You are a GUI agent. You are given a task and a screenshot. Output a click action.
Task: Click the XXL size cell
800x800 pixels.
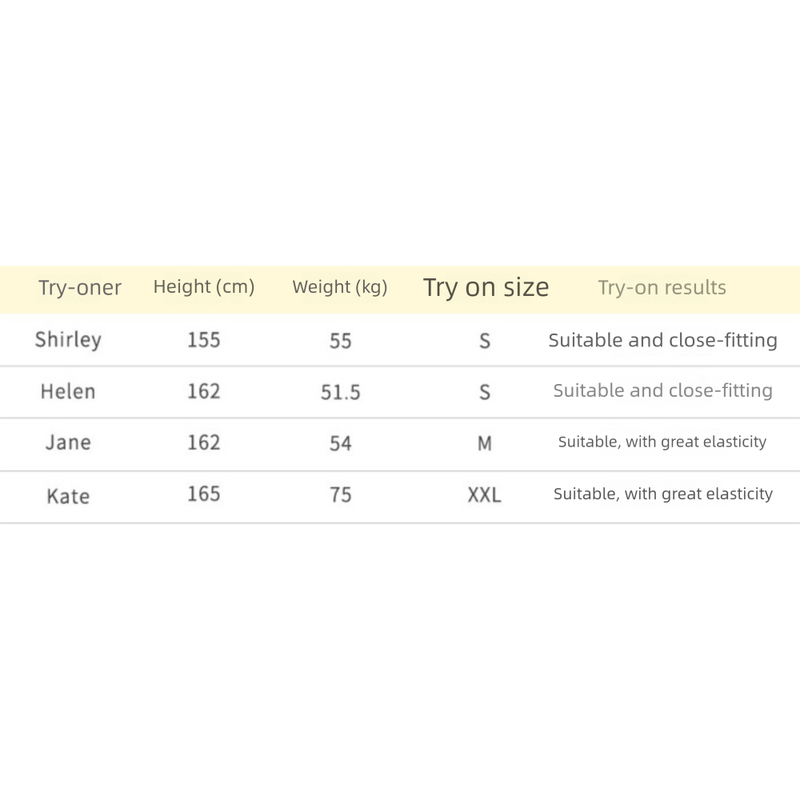click(x=485, y=494)
